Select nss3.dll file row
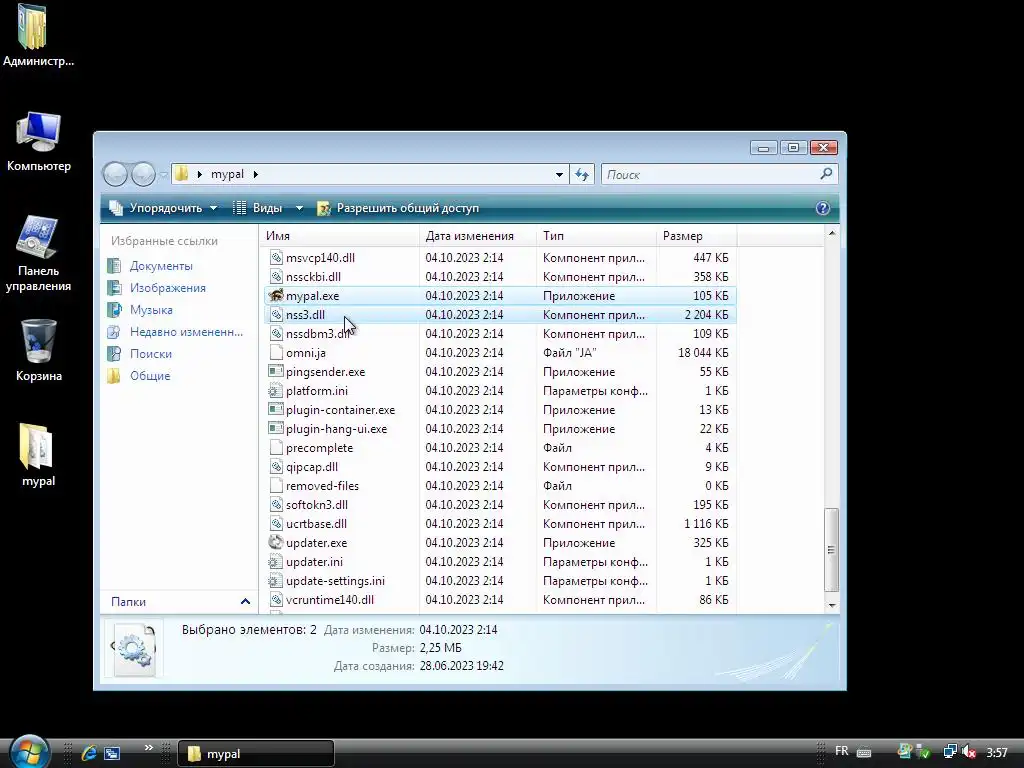 [x=500, y=315]
